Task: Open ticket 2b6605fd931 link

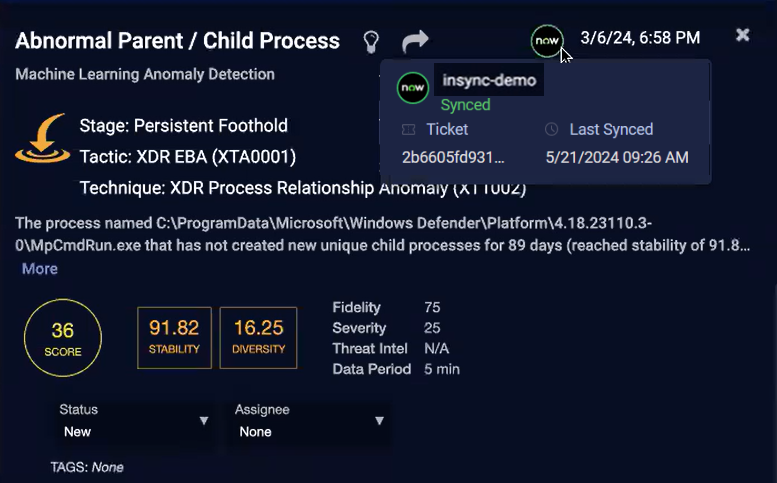Action: [453, 157]
